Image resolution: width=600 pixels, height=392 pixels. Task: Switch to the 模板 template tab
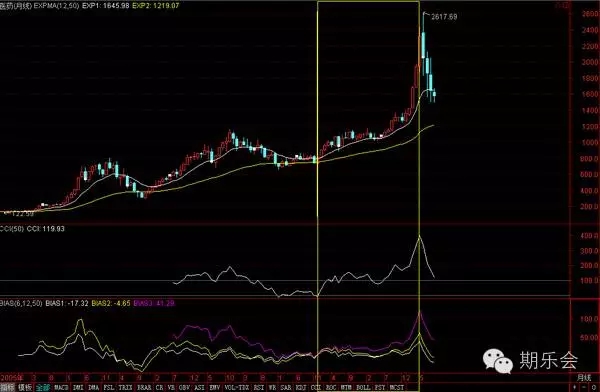click(25, 387)
